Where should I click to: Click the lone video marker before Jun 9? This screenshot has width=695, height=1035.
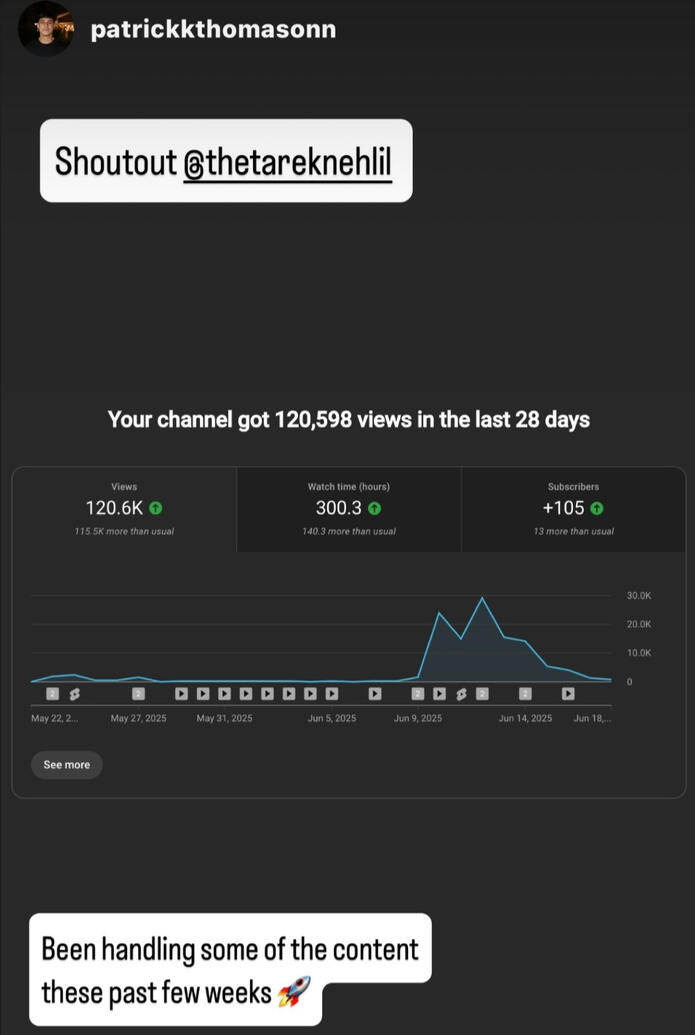(x=374, y=693)
